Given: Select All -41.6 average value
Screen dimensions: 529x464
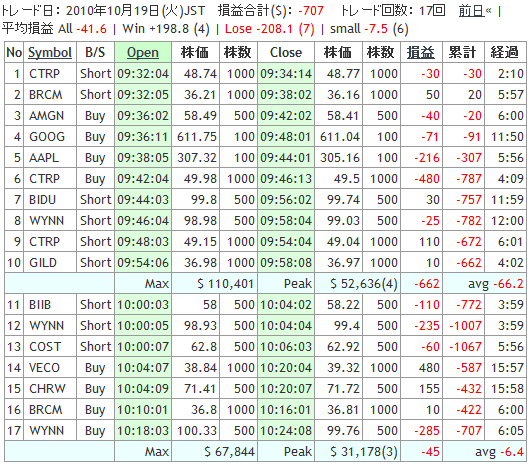Looking at the screenshot, I should click(x=82, y=29).
